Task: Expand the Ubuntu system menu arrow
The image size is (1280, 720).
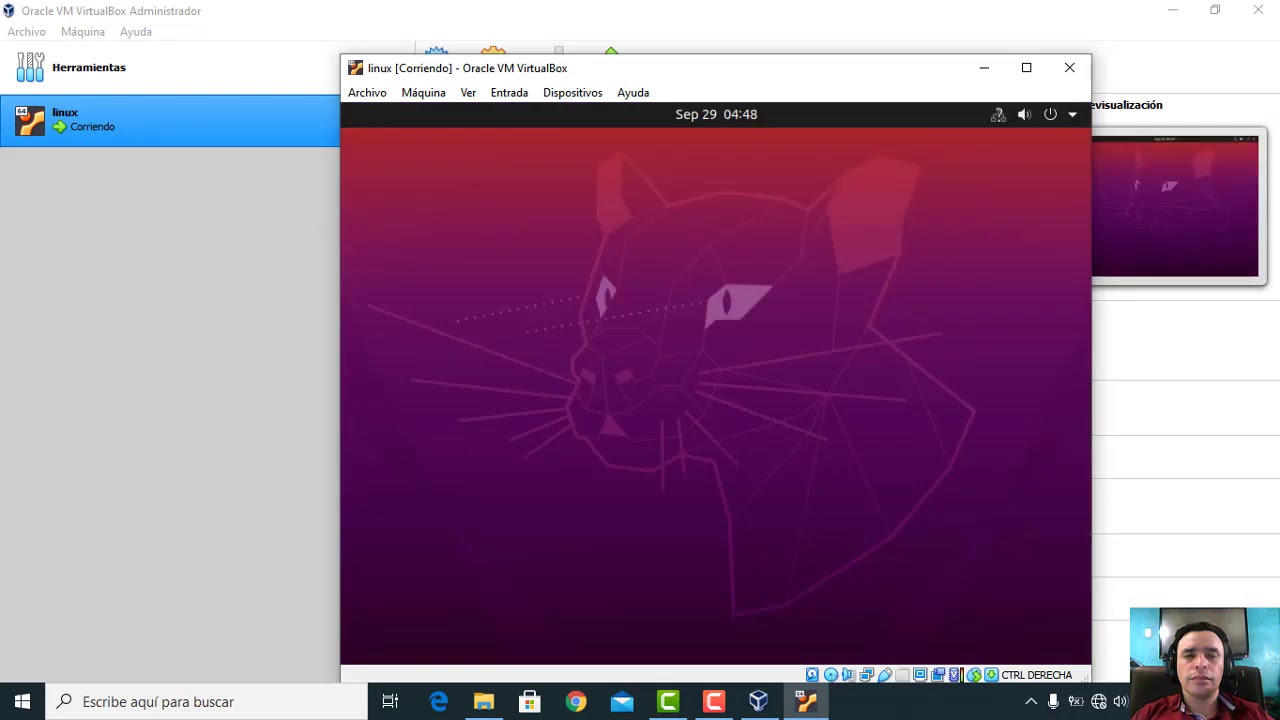Action: [1072, 114]
